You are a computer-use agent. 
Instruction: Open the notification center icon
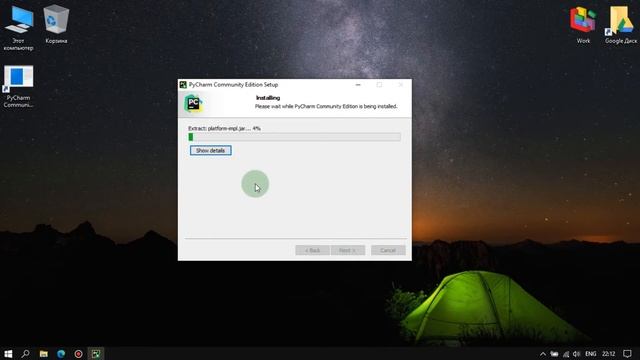[627, 354]
